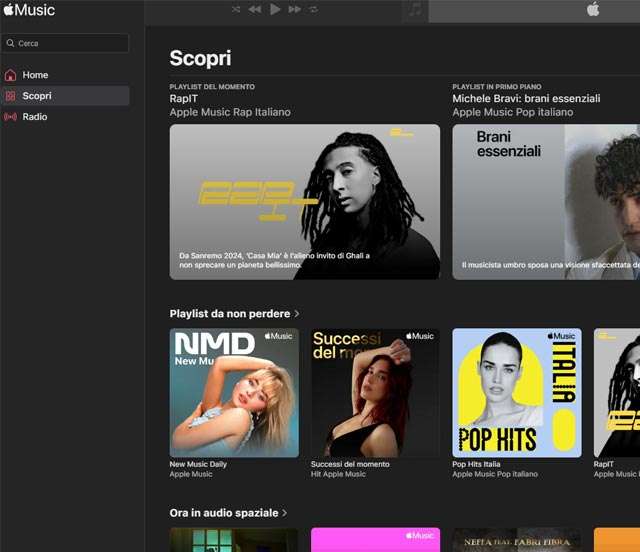Open the partially visible RapIT playlist cover

pos(617,393)
